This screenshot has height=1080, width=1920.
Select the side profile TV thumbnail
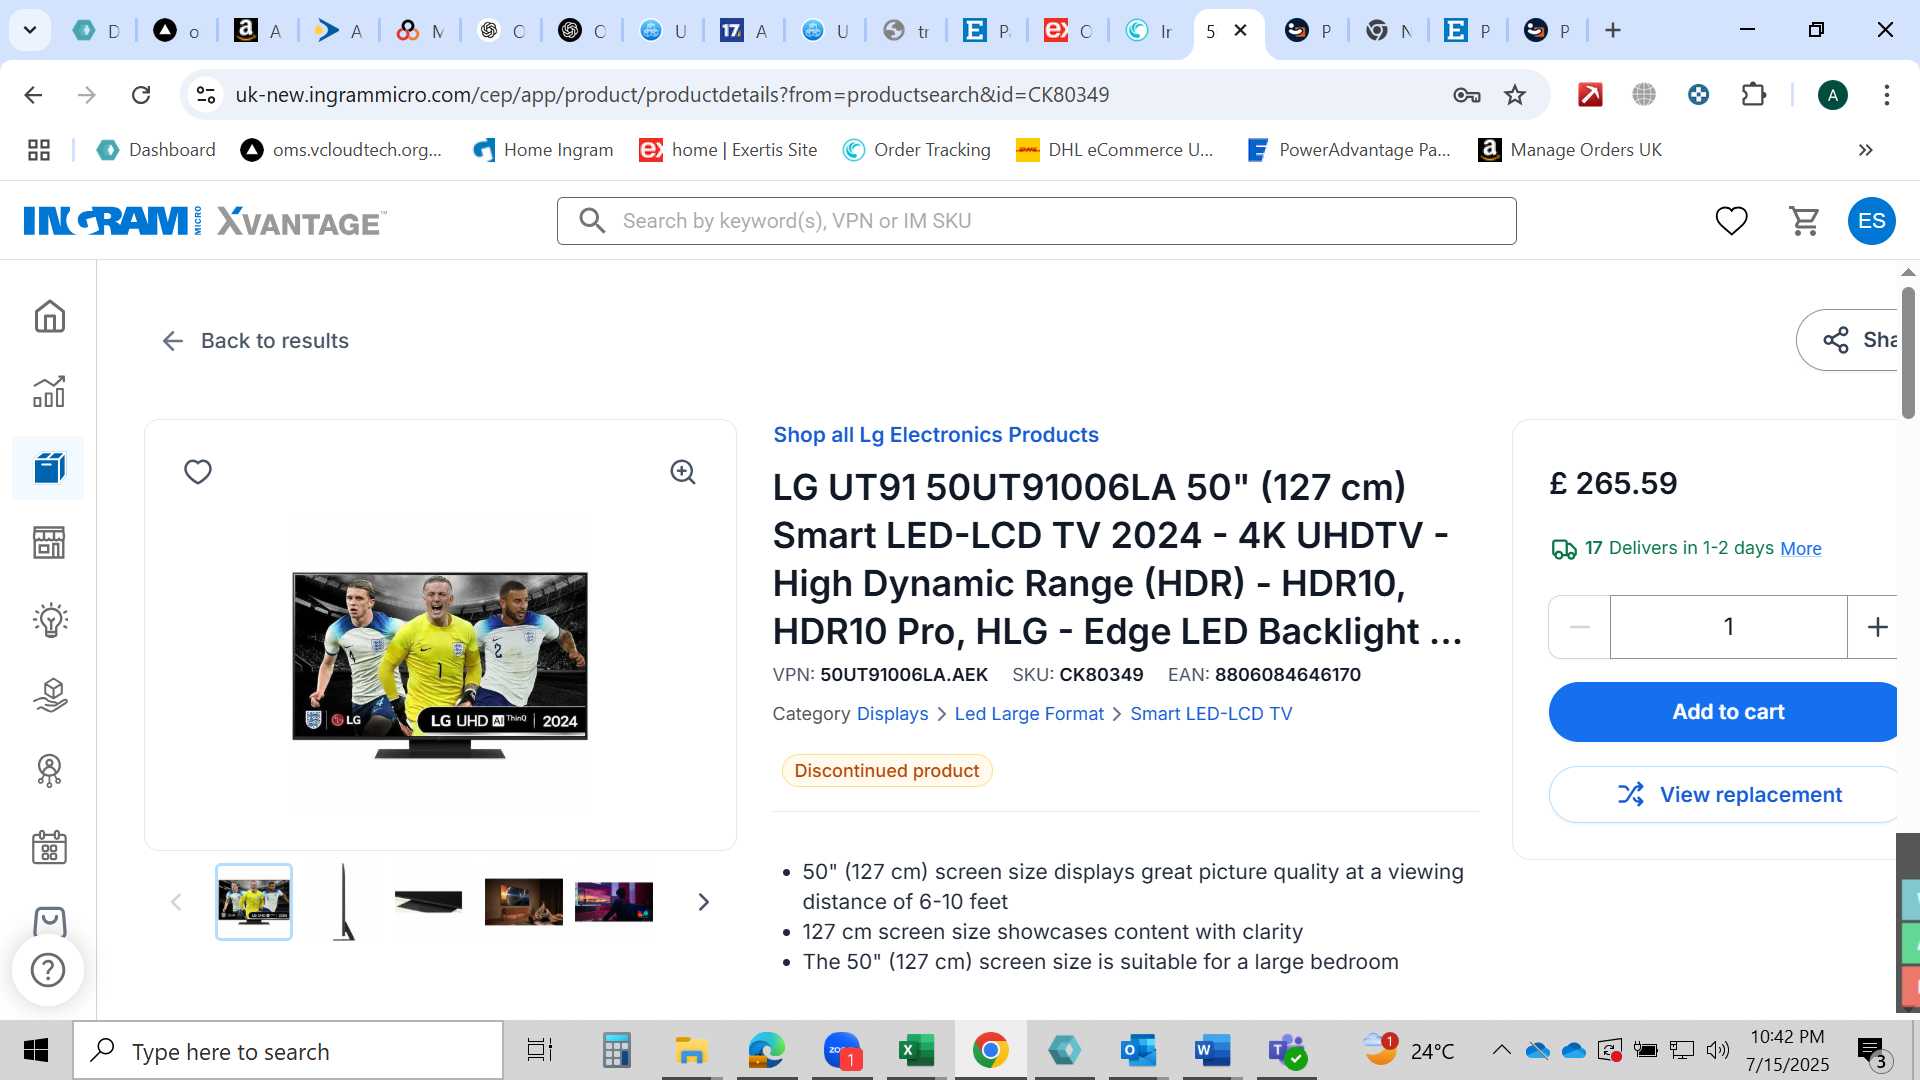pyautogui.click(x=343, y=902)
